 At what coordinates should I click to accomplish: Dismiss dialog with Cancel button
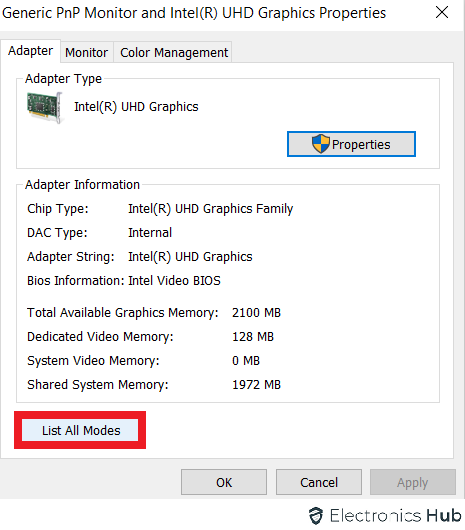coord(319,482)
